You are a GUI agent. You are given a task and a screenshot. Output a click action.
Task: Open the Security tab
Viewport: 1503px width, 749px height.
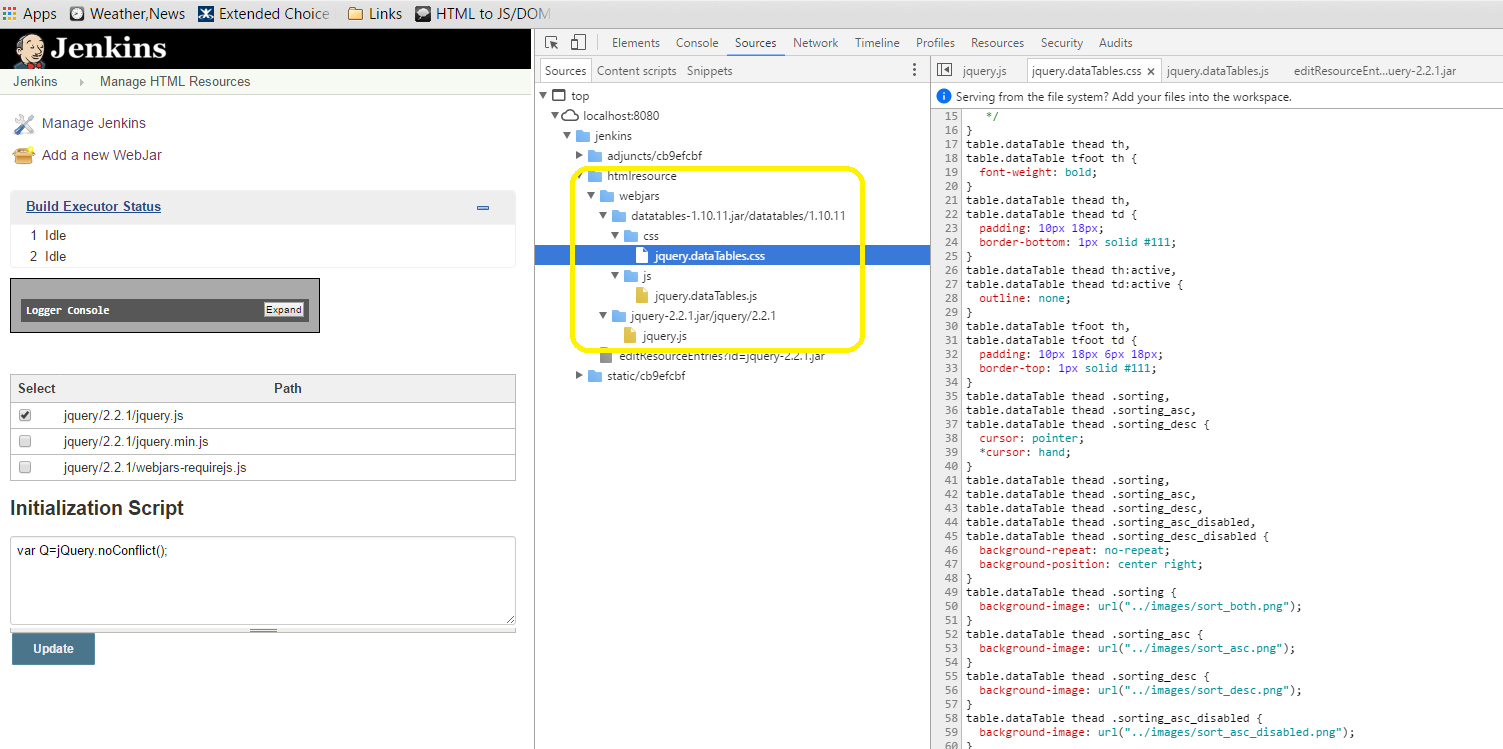point(1061,43)
